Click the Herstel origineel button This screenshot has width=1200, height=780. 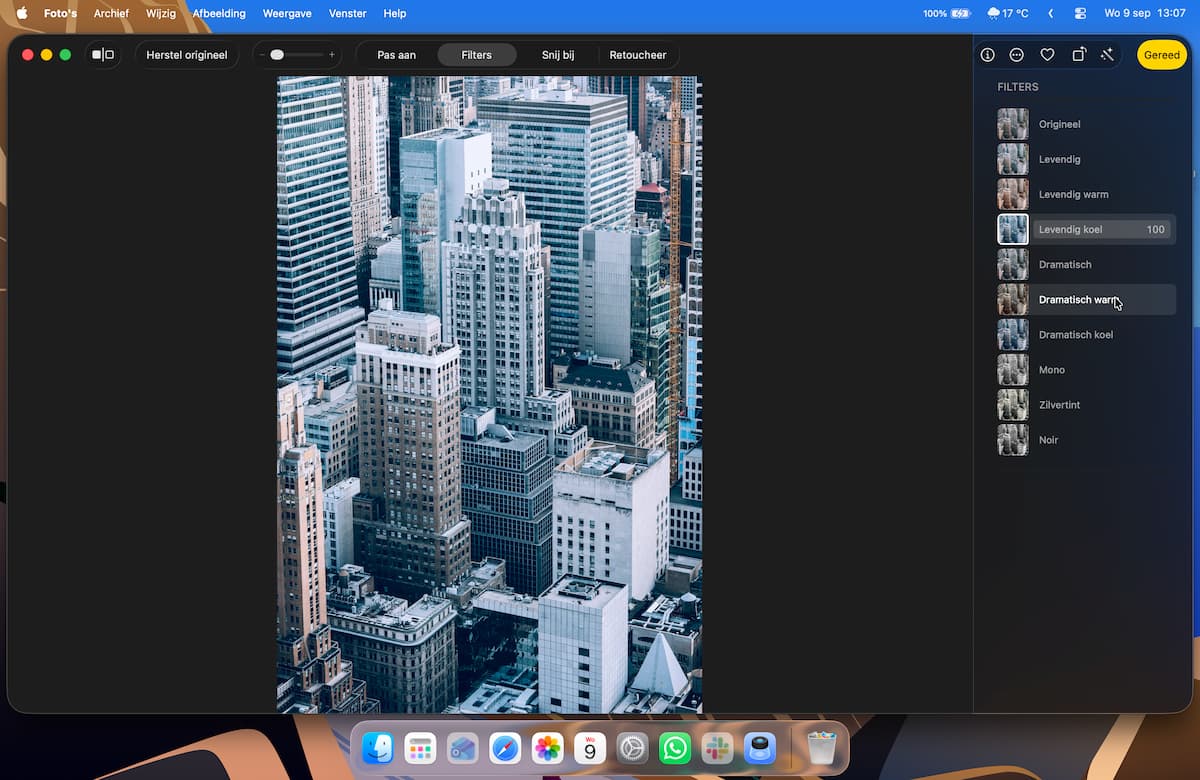[187, 55]
